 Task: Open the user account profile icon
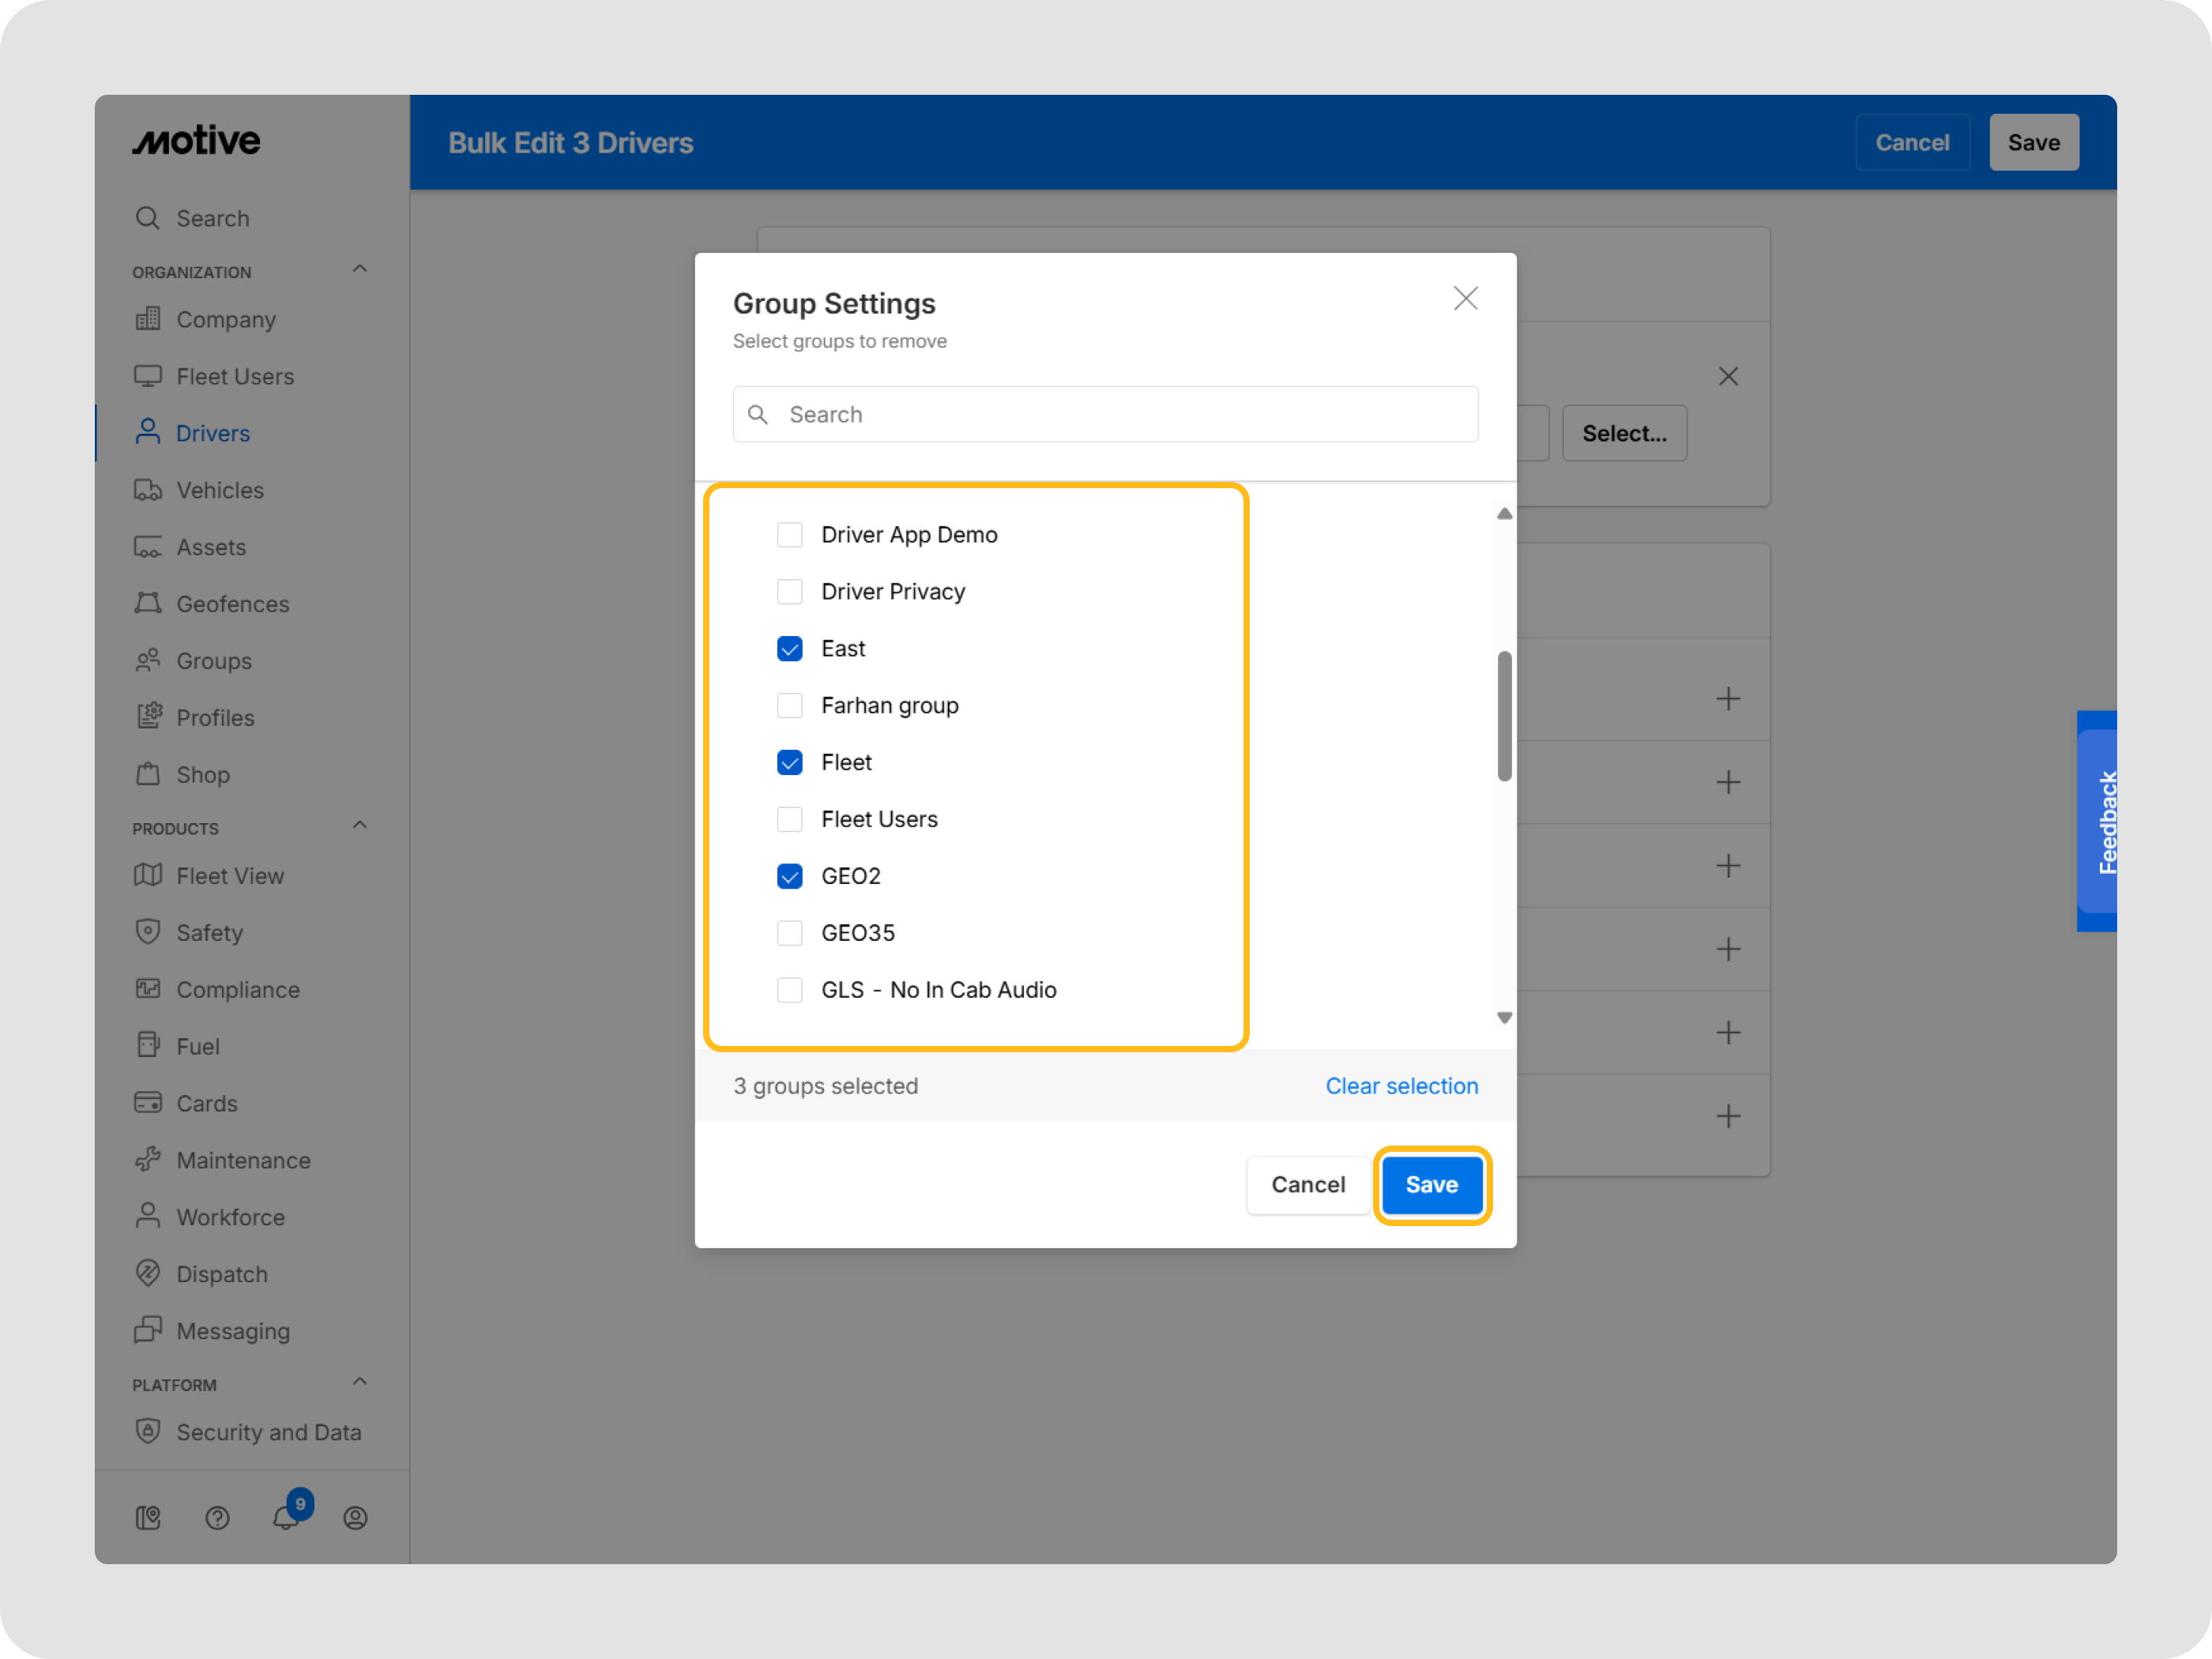(355, 1518)
